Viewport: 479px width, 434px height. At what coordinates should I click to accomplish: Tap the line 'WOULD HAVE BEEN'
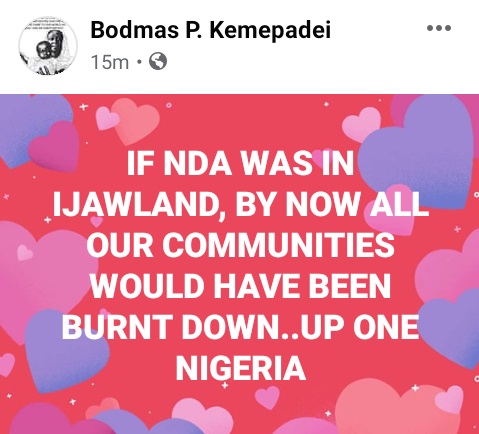pos(241,286)
